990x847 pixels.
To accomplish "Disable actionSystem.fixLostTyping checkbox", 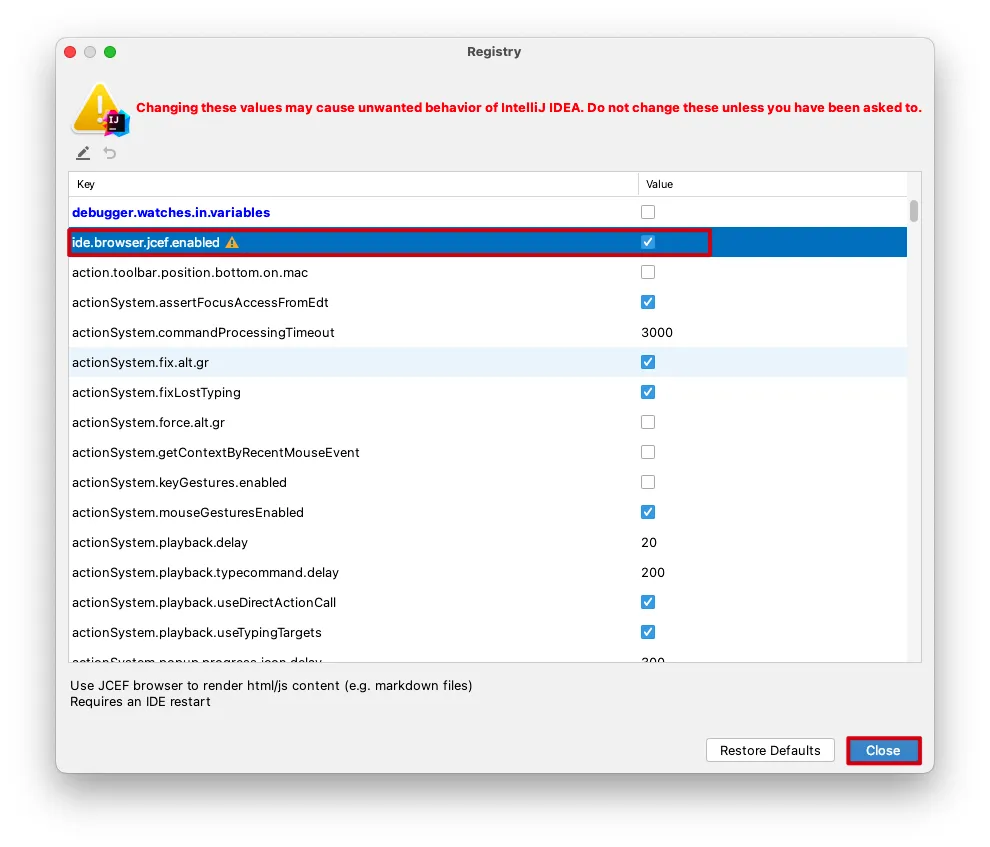I will [648, 392].
